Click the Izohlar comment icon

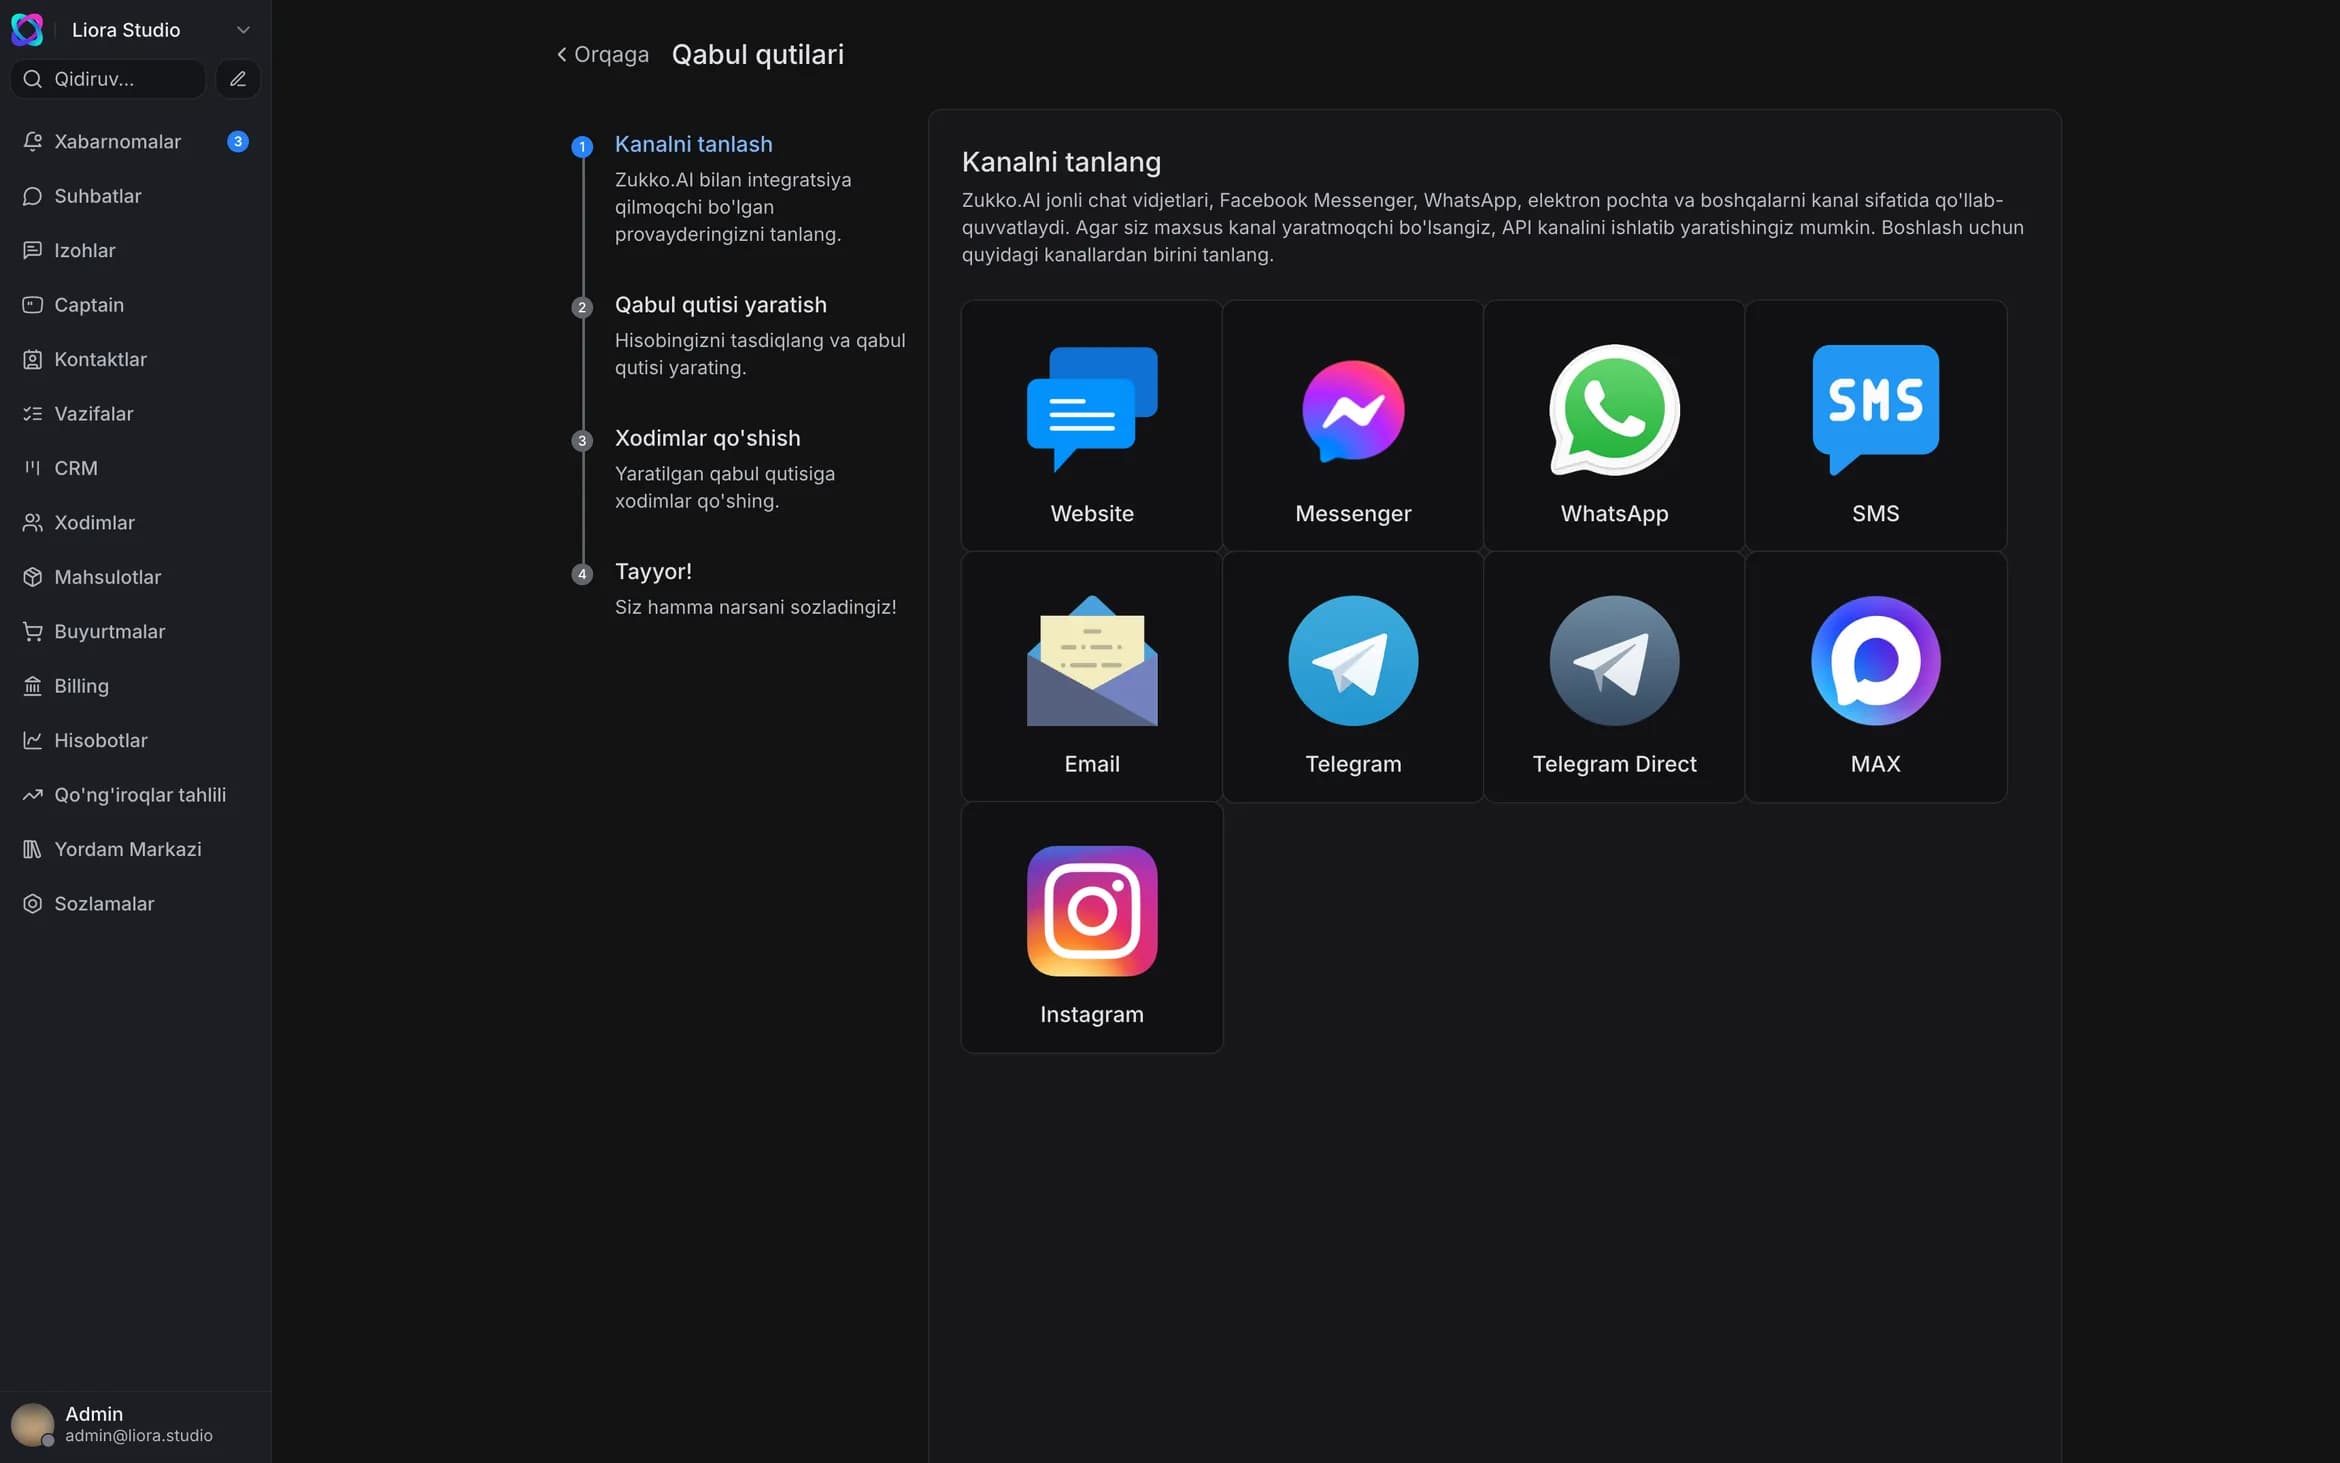pos(32,250)
